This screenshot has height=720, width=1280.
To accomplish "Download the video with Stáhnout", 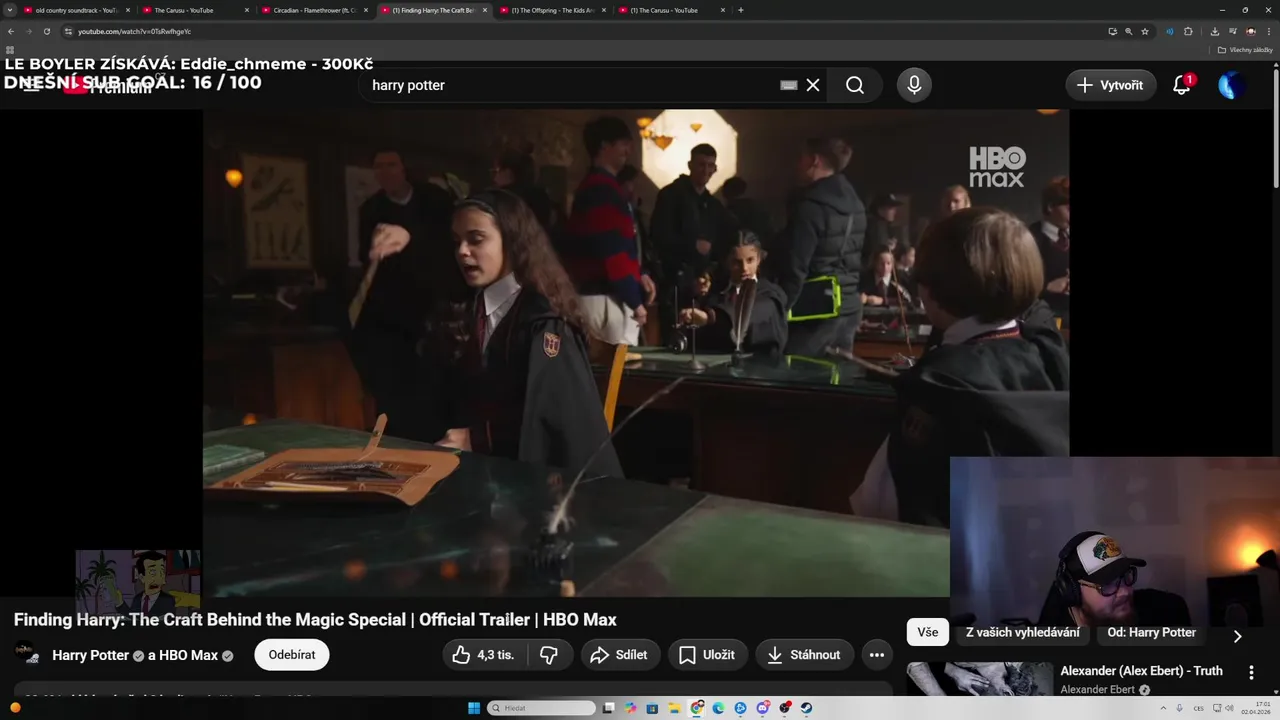I will pos(804,655).
